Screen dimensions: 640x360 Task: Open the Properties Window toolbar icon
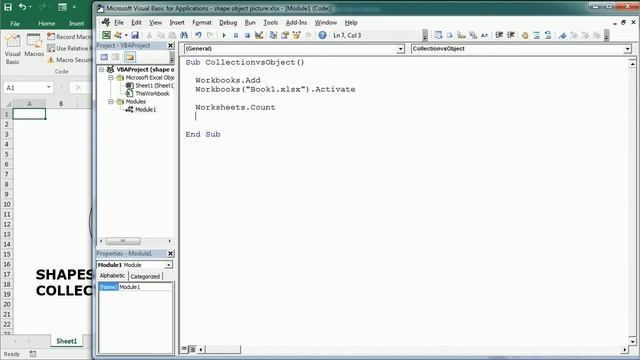pyautogui.click(x=285, y=36)
